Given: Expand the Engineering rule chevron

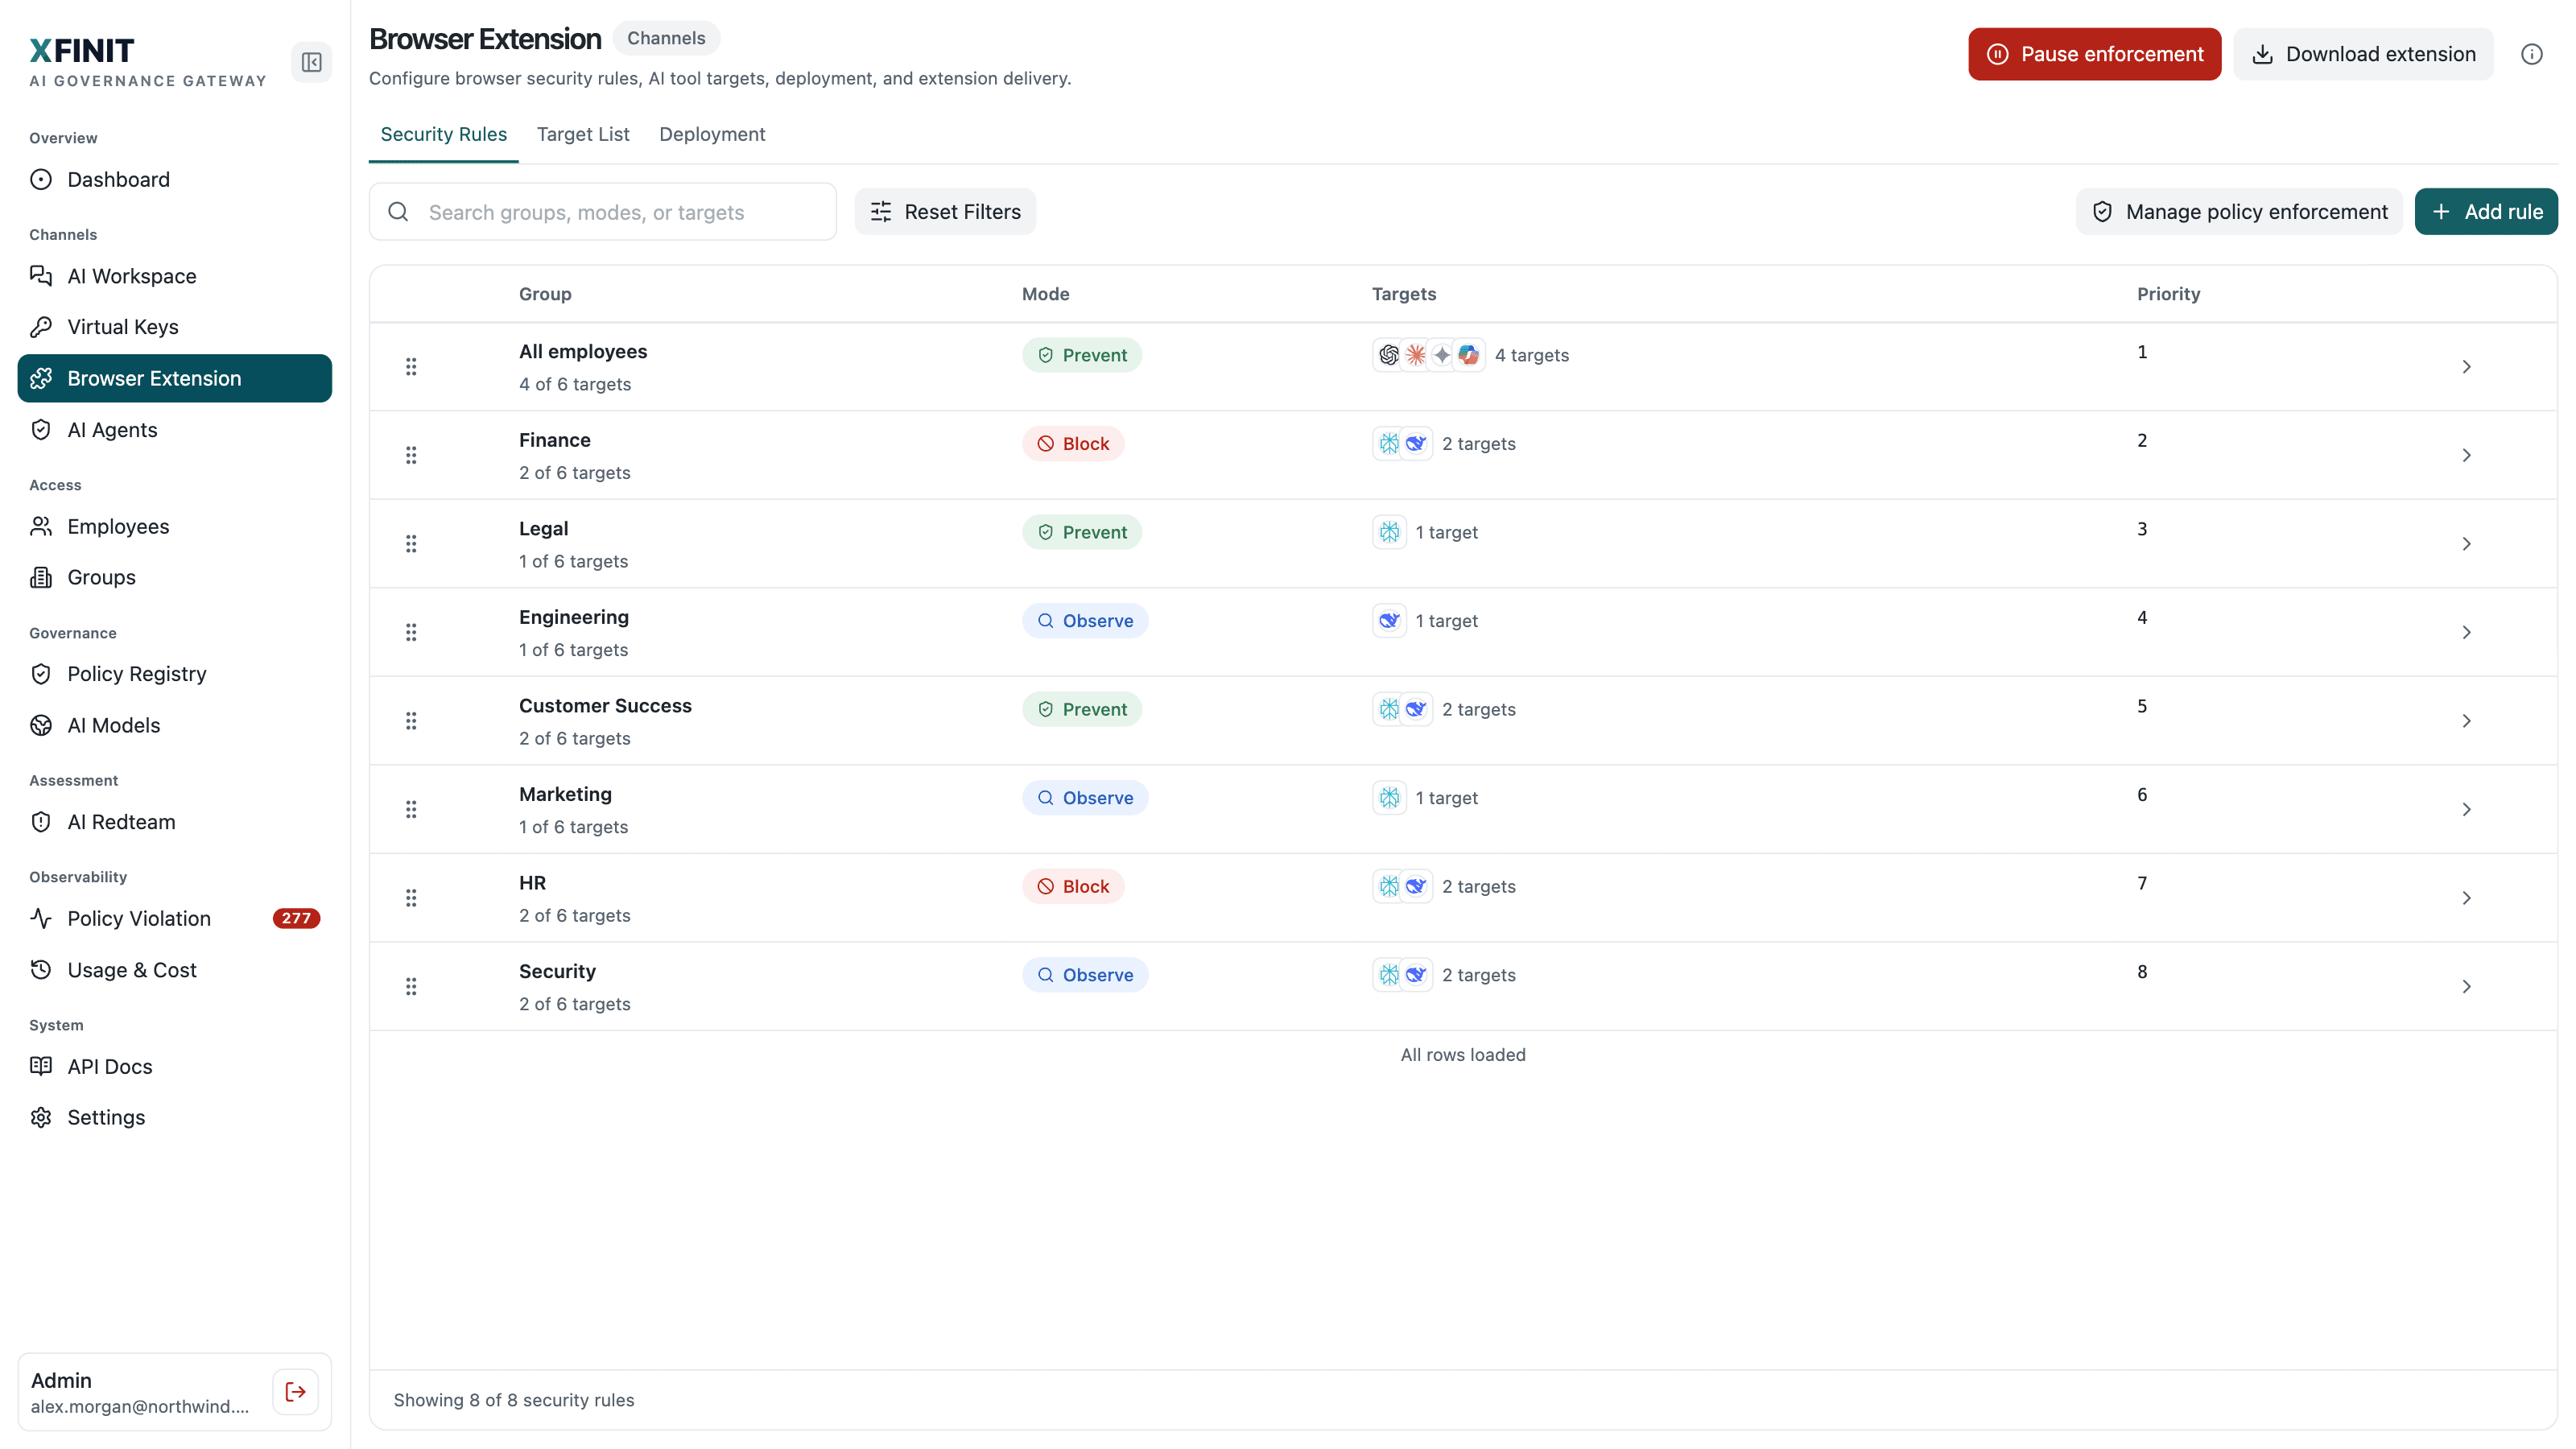Looking at the screenshot, I should [x=2466, y=632].
